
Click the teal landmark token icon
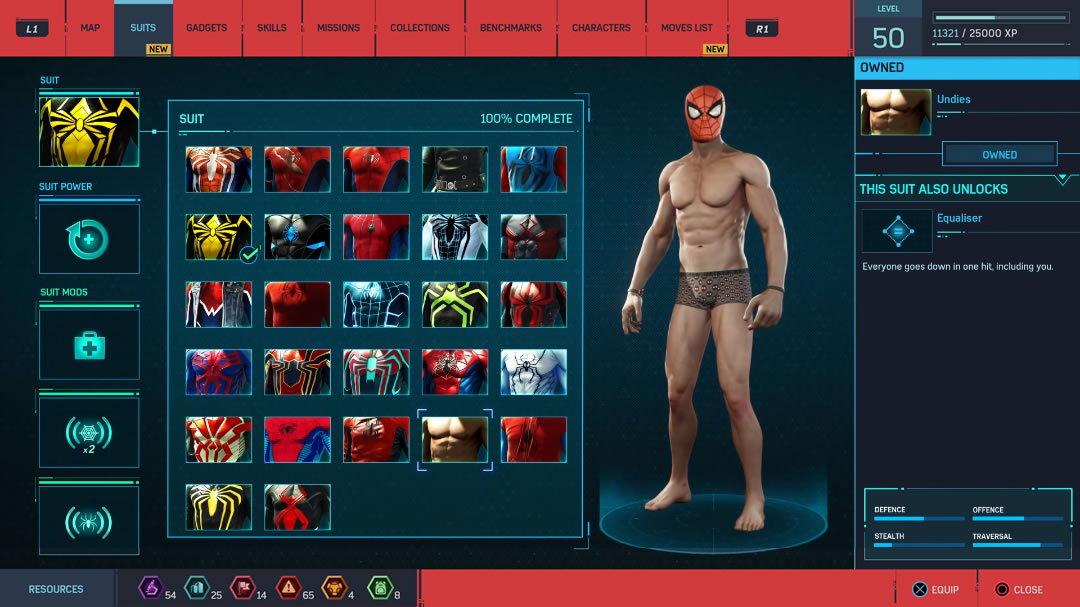coord(197,588)
